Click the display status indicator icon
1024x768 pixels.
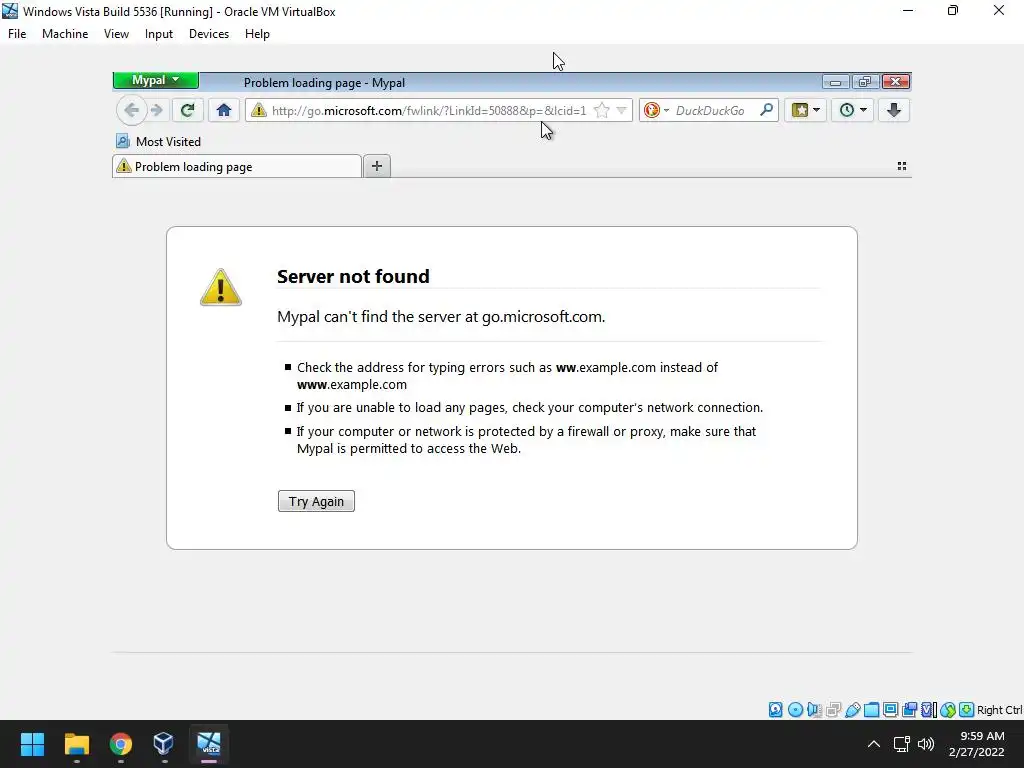click(x=890, y=709)
